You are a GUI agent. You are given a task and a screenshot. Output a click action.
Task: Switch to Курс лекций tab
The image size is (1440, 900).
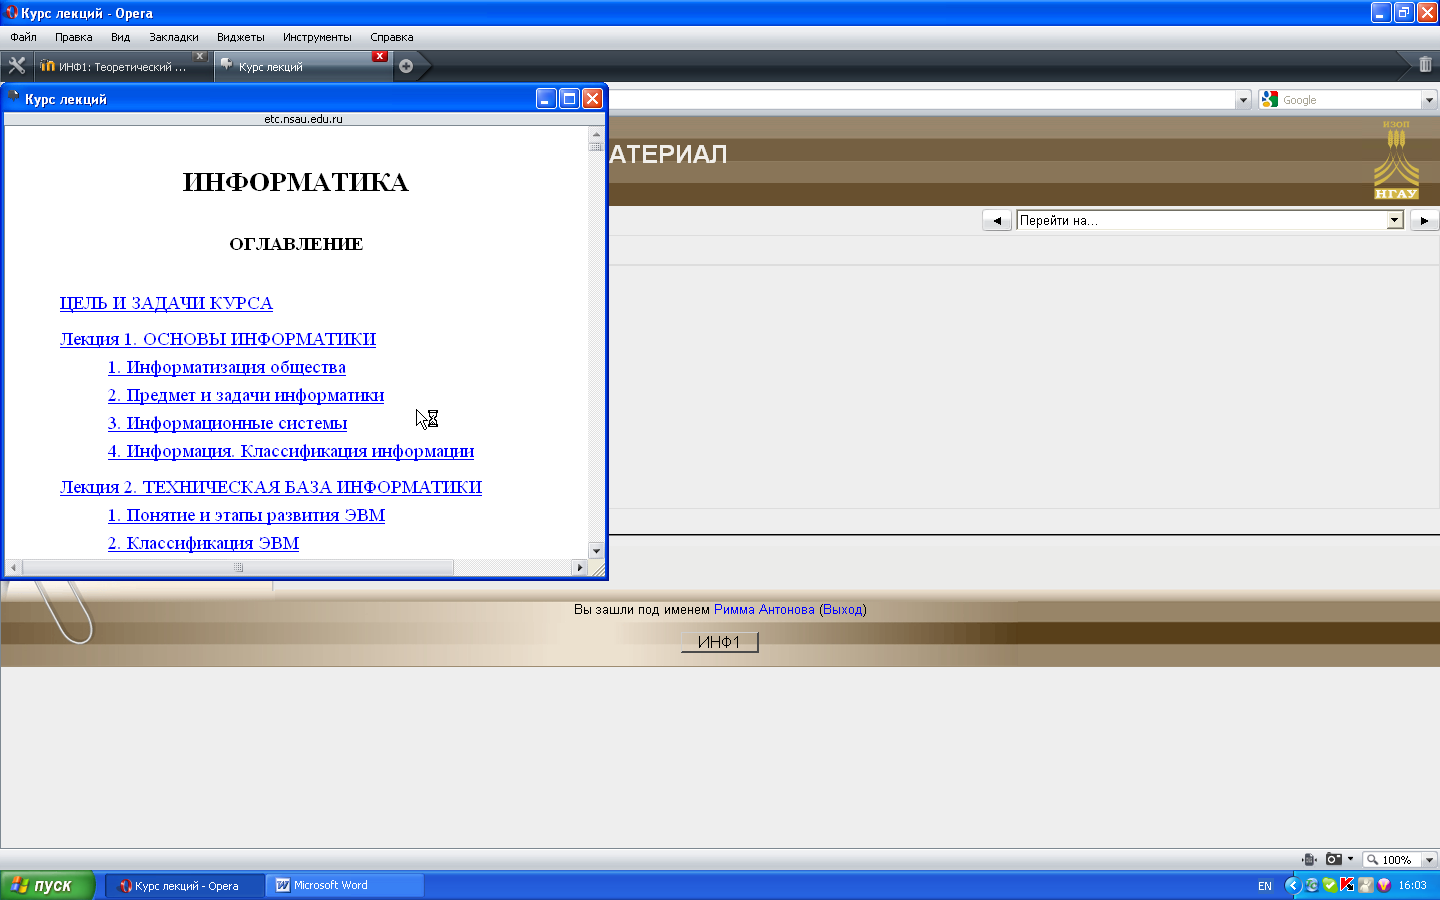[303, 66]
